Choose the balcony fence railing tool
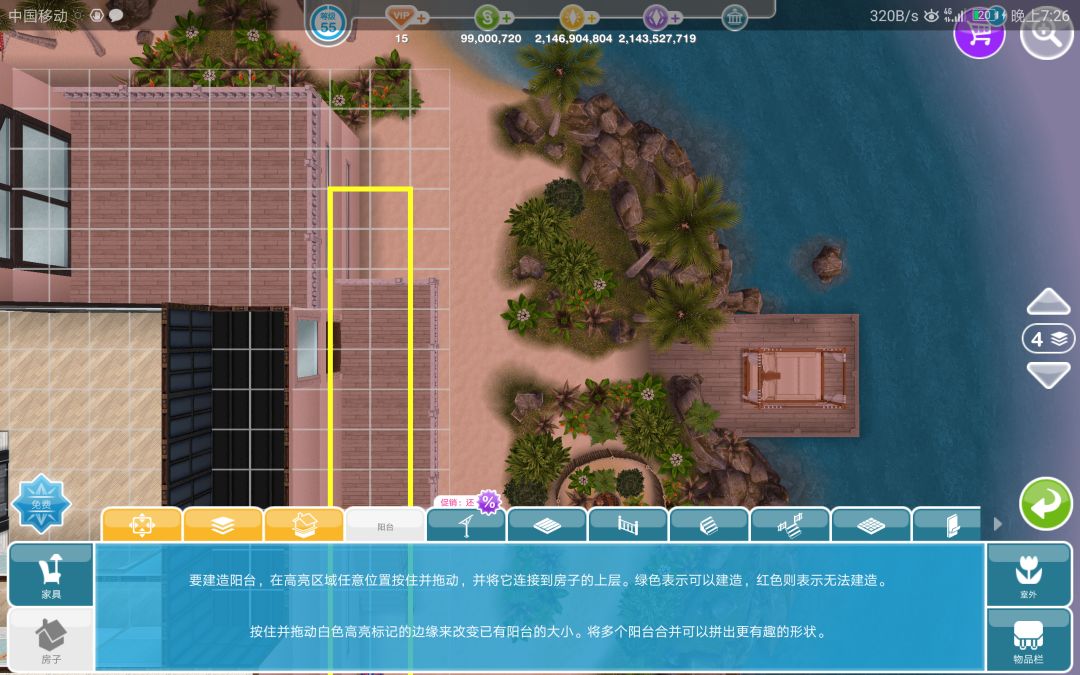 [x=628, y=526]
